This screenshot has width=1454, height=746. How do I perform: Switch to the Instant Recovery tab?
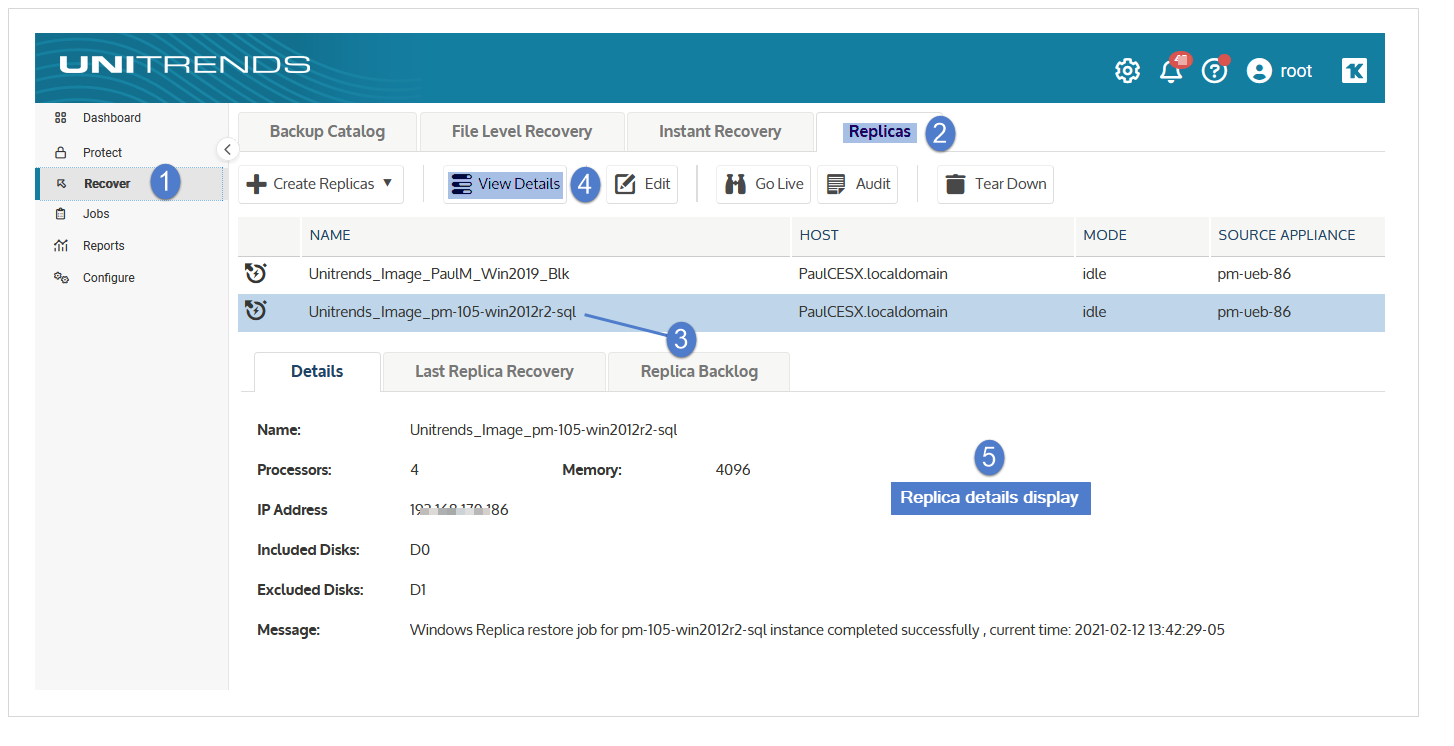[x=720, y=132]
